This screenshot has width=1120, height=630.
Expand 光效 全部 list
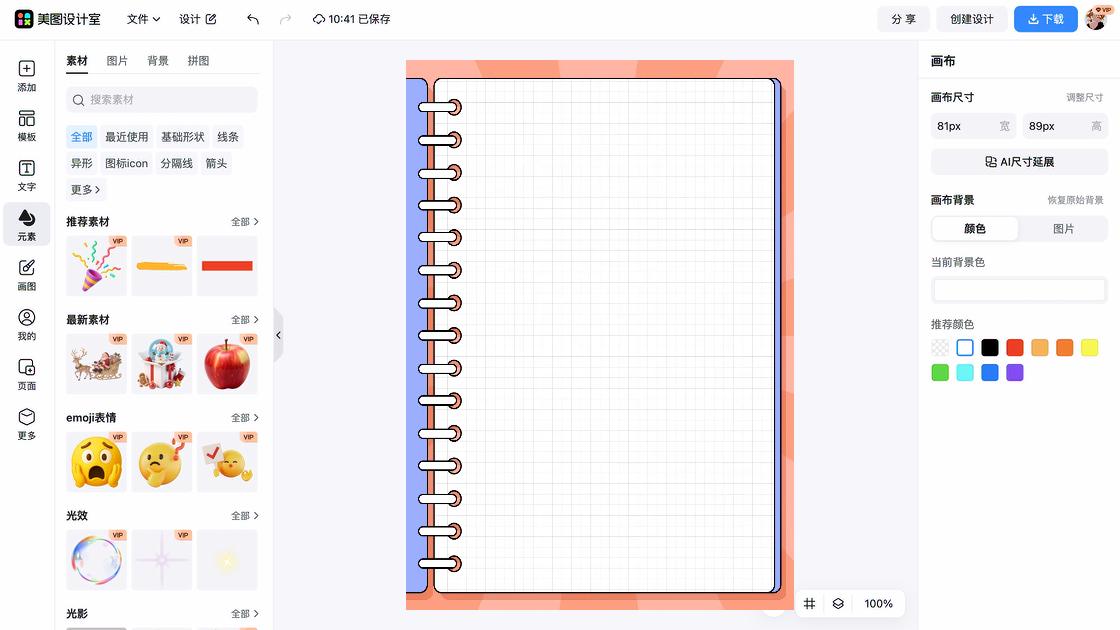(x=244, y=516)
